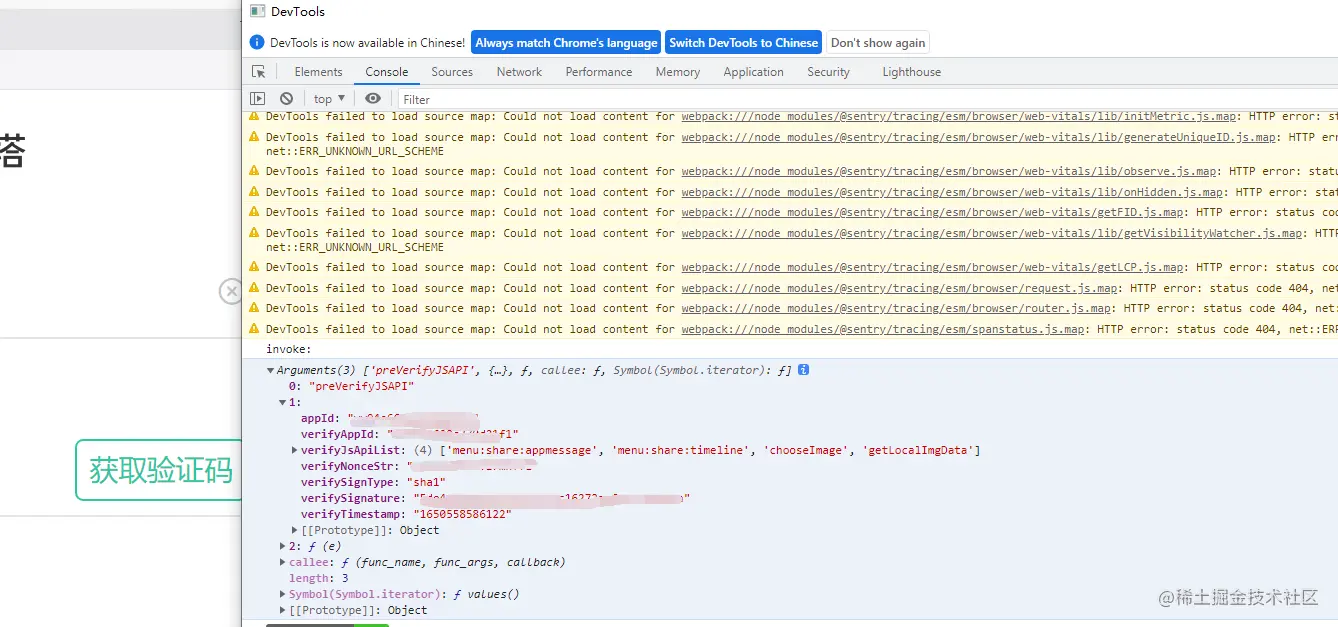The height and width of the screenshot is (627, 1338).
Task: Focus the console Filter input field
Action: tap(868, 99)
